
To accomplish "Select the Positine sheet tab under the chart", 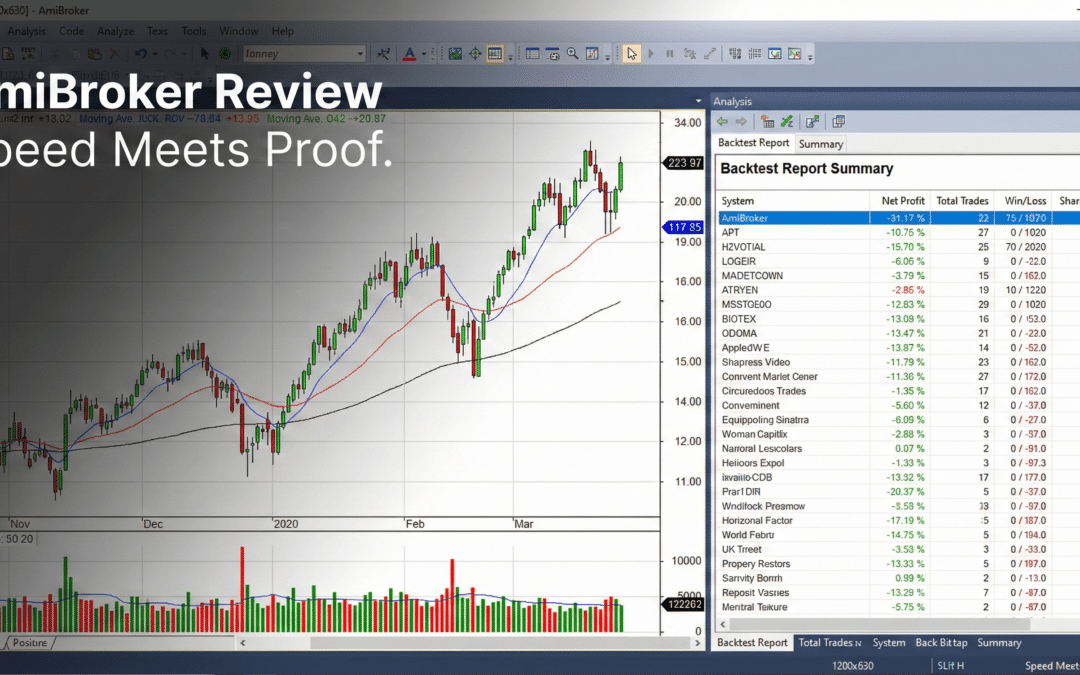I will 30,643.
